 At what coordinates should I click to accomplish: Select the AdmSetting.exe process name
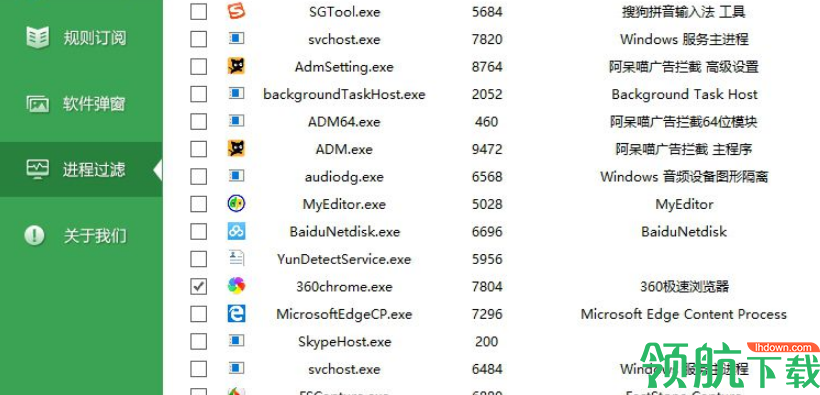pos(344,67)
